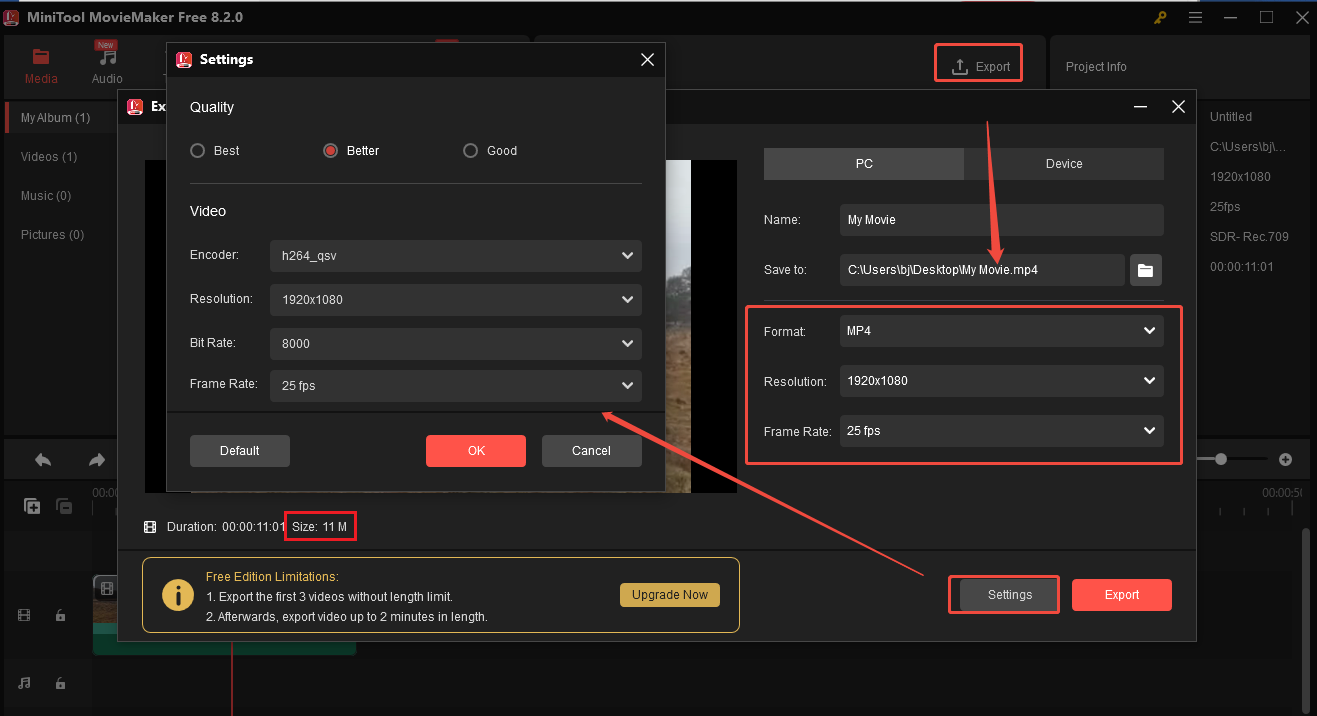Open the Encoder dropdown showing h264_qsv
The image size is (1317, 716).
coord(456,256)
